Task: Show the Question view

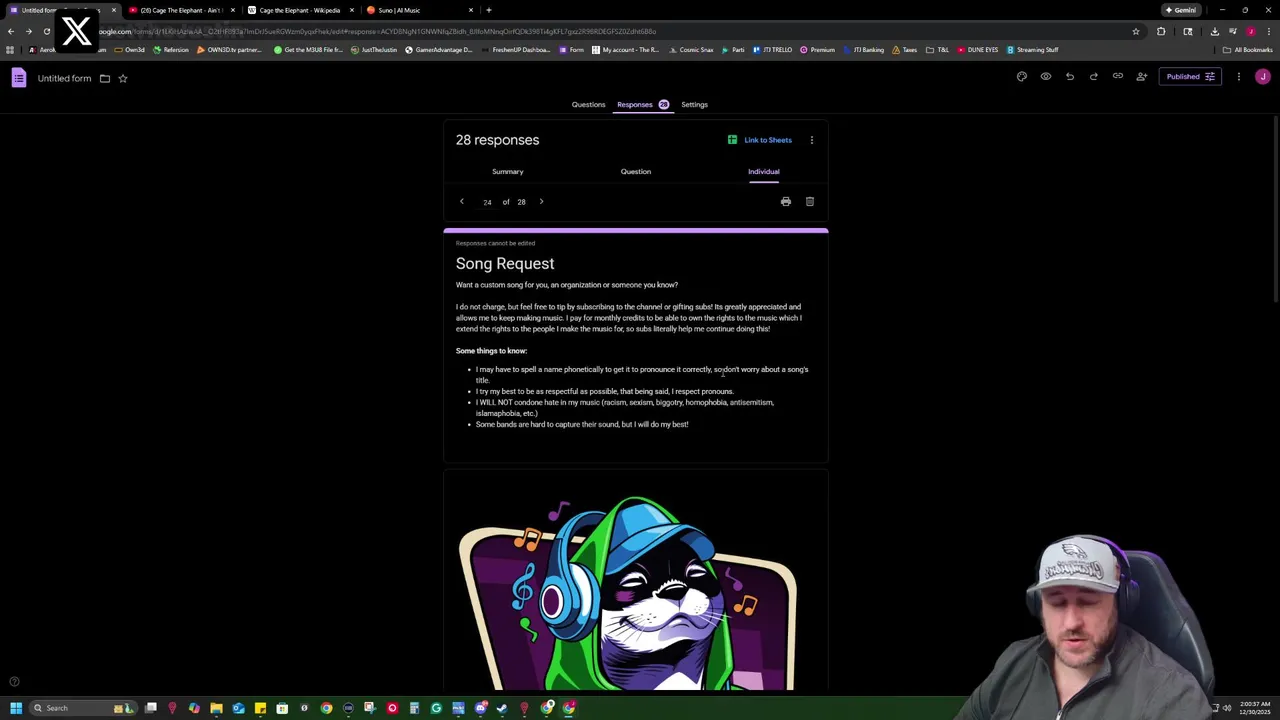Action: click(636, 171)
